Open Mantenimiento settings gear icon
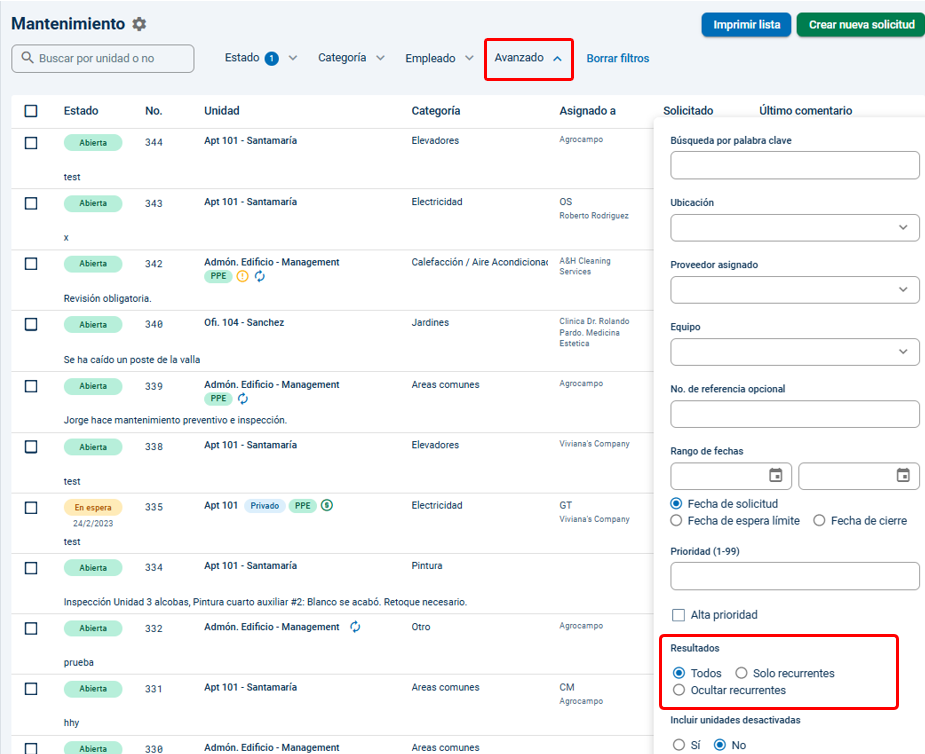The height and width of the screenshot is (754, 925). point(139,24)
